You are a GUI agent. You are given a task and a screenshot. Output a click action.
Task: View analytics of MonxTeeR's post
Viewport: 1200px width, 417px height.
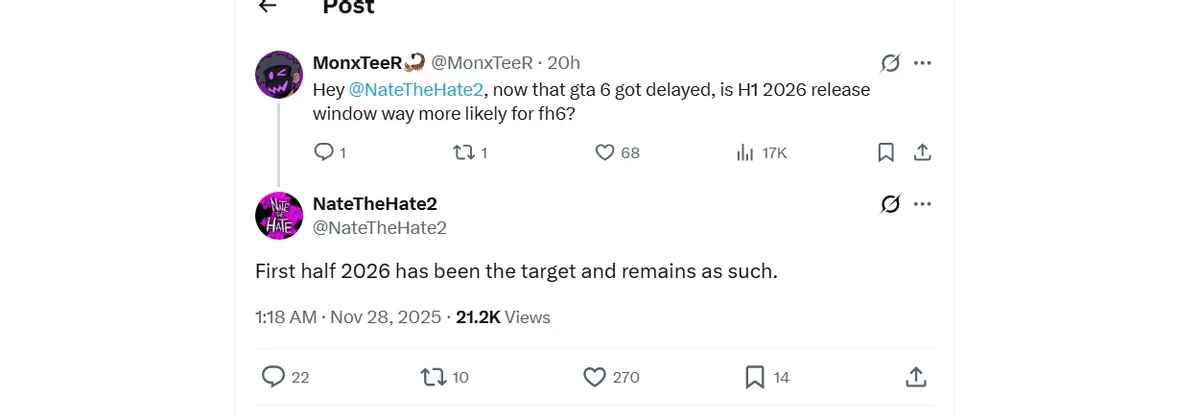pyautogui.click(x=745, y=152)
